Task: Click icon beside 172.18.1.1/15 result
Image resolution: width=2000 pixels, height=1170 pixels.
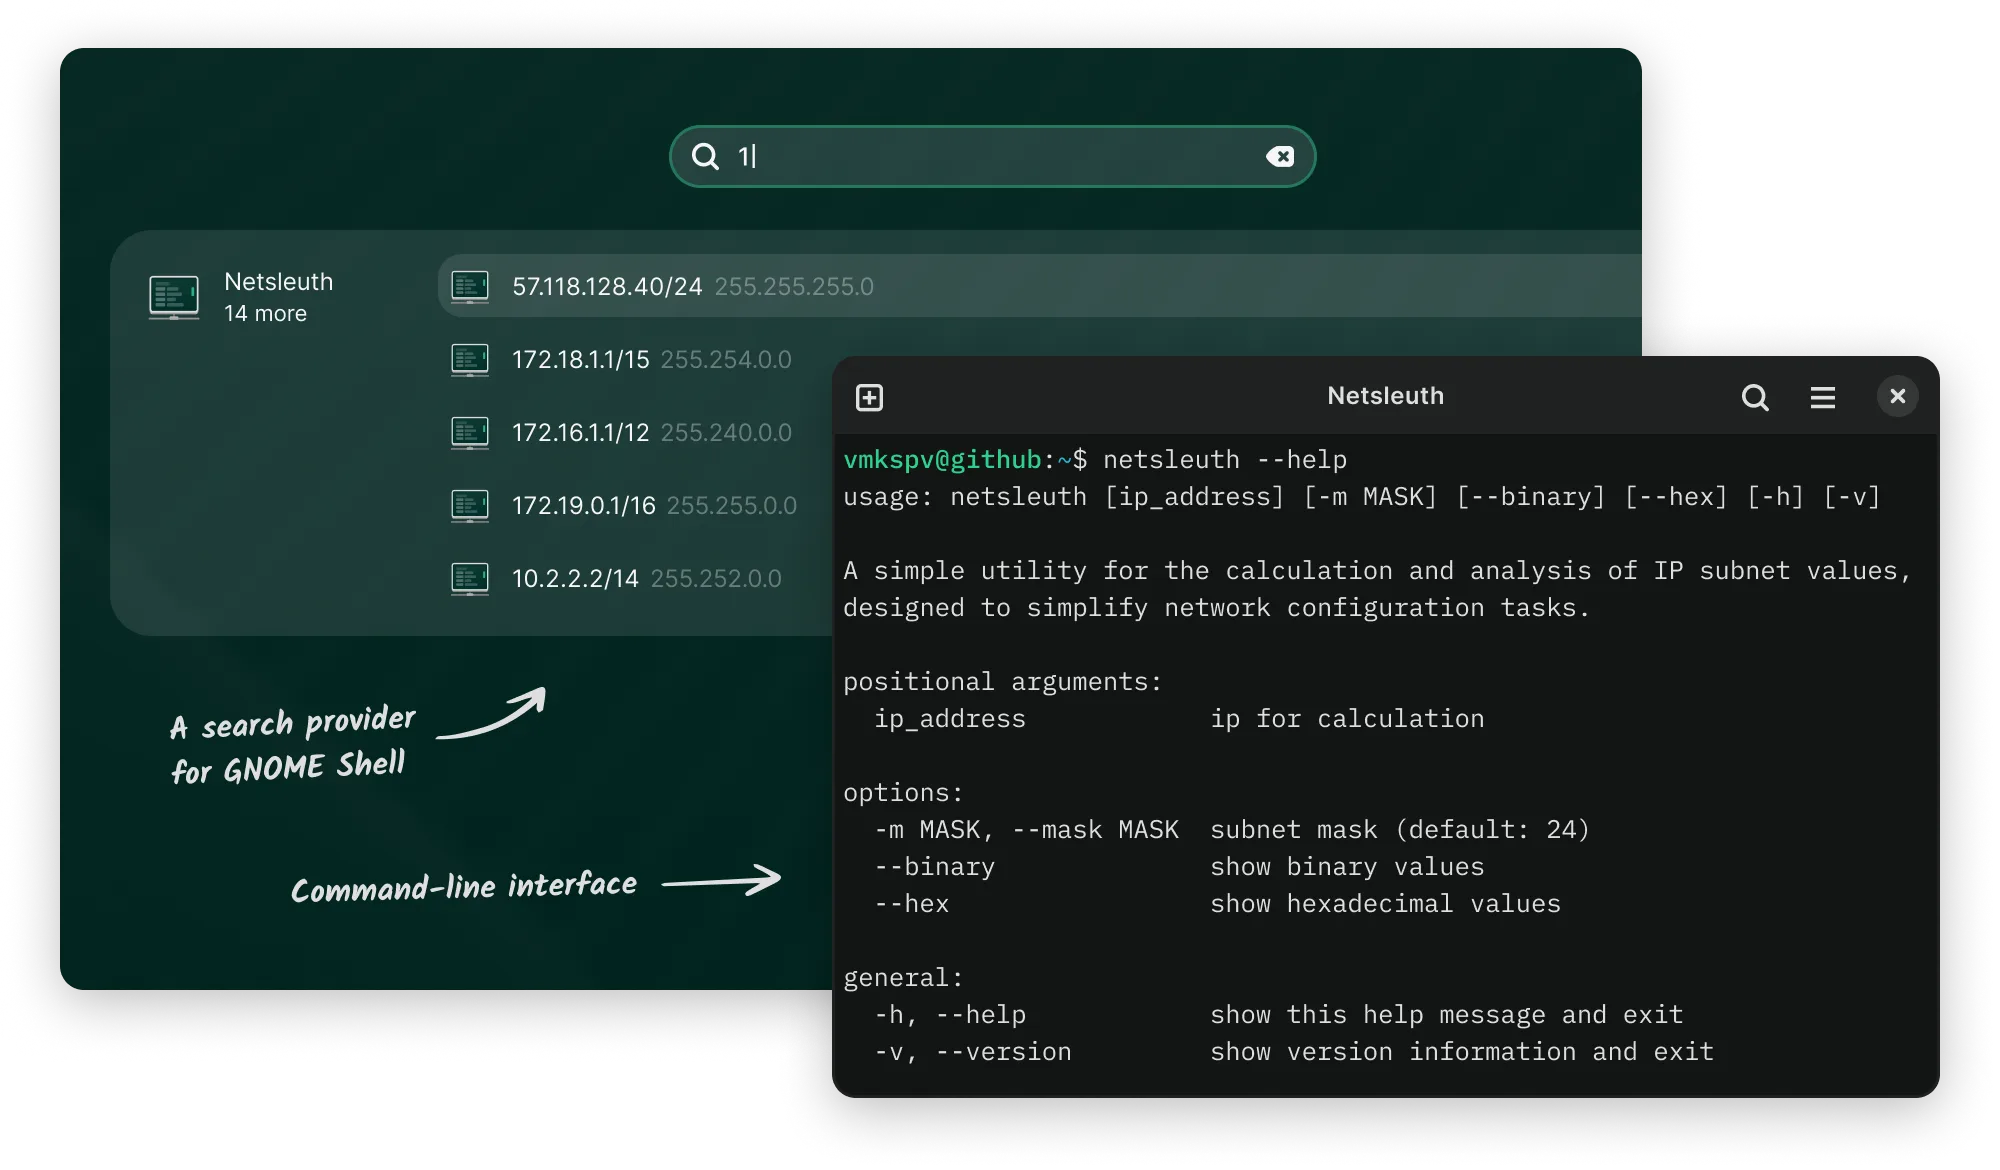Action: pos(470,360)
